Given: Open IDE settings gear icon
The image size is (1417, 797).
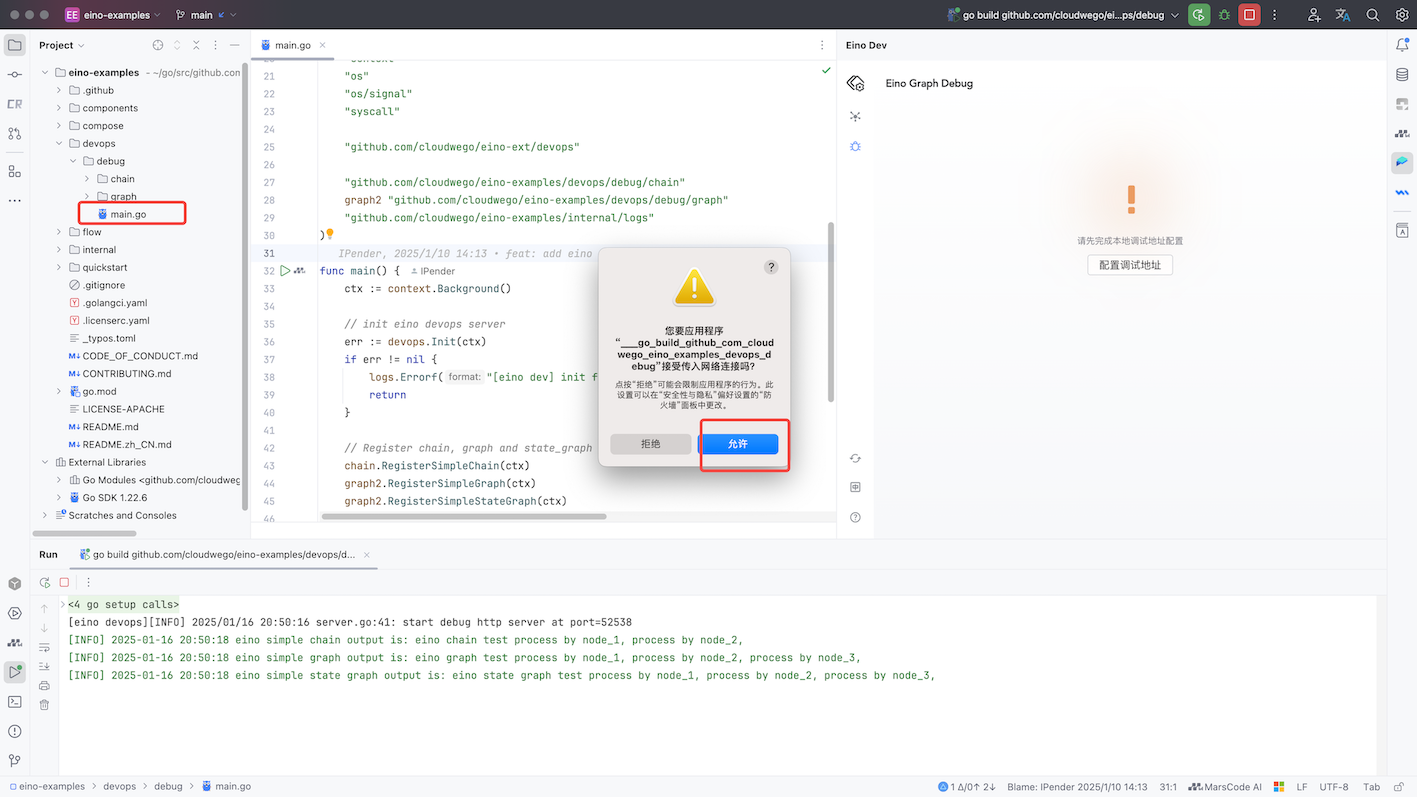Looking at the screenshot, I should [1402, 15].
